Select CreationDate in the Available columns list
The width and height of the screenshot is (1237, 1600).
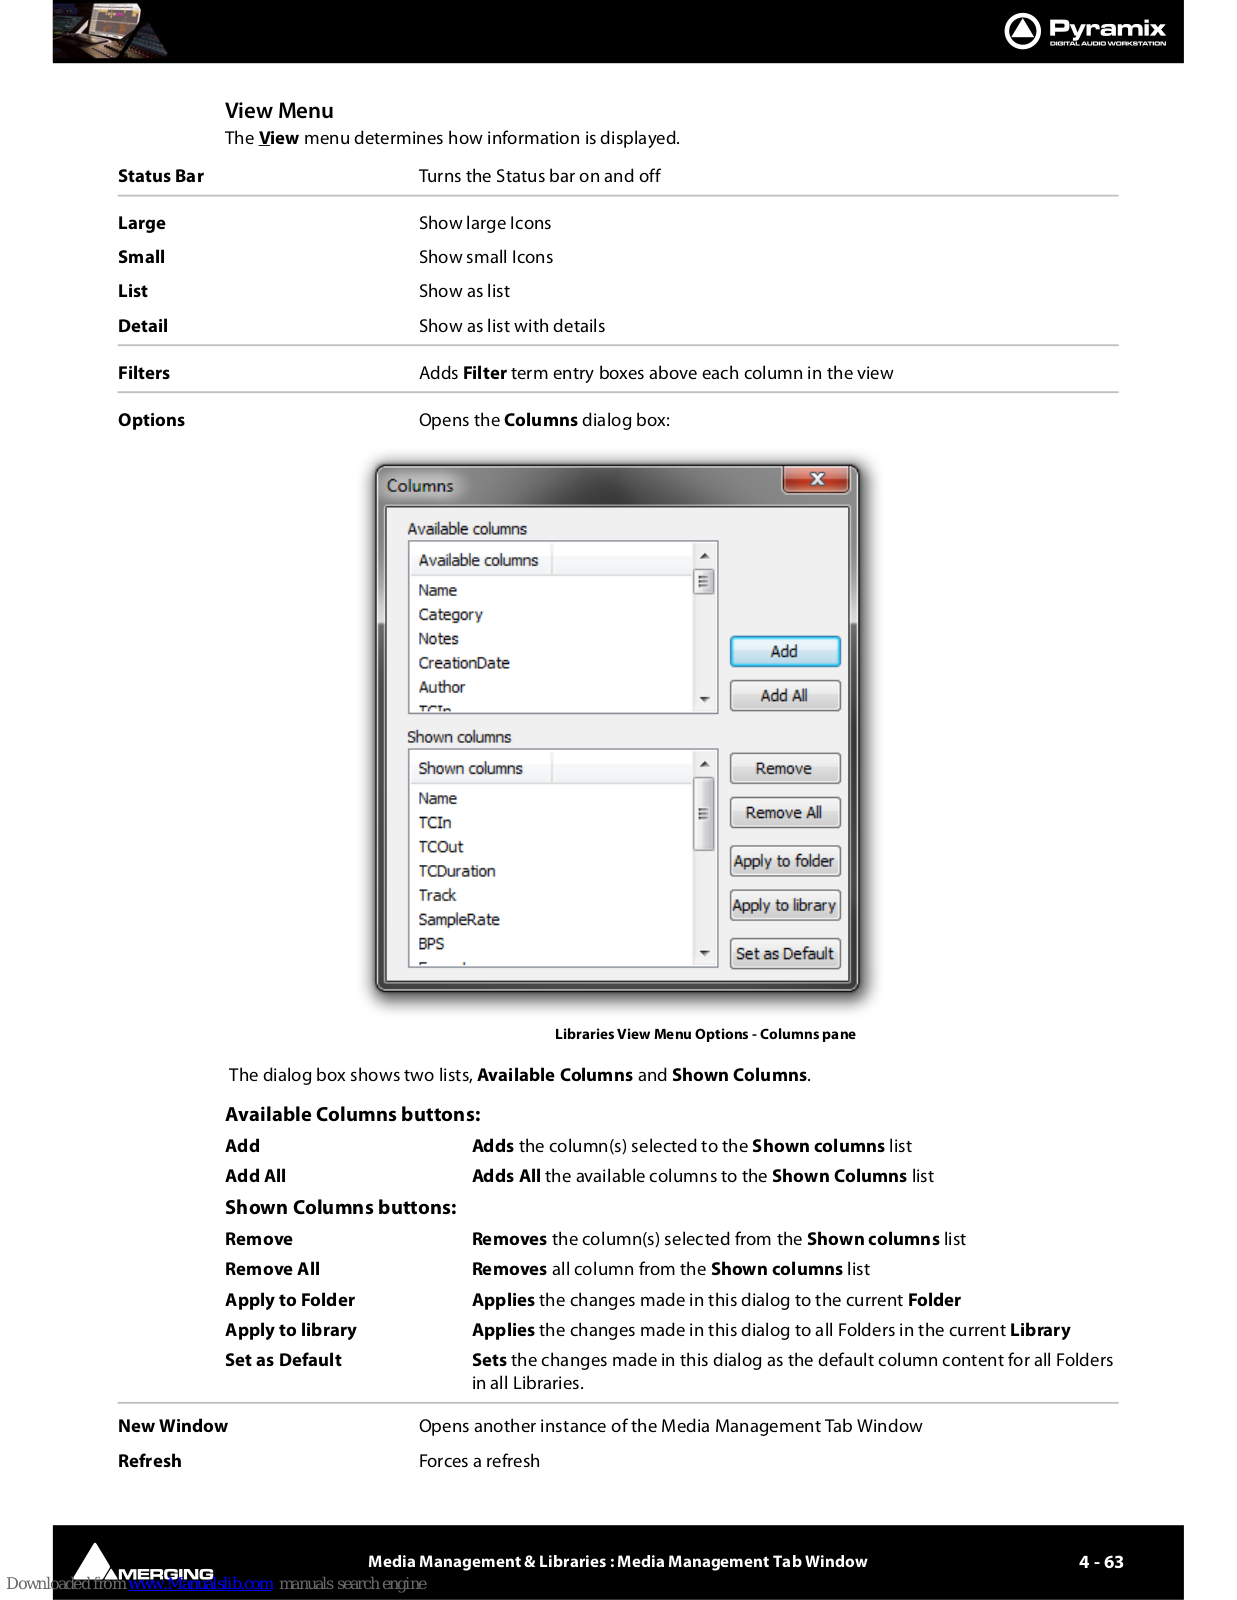click(x=464, y=662)
